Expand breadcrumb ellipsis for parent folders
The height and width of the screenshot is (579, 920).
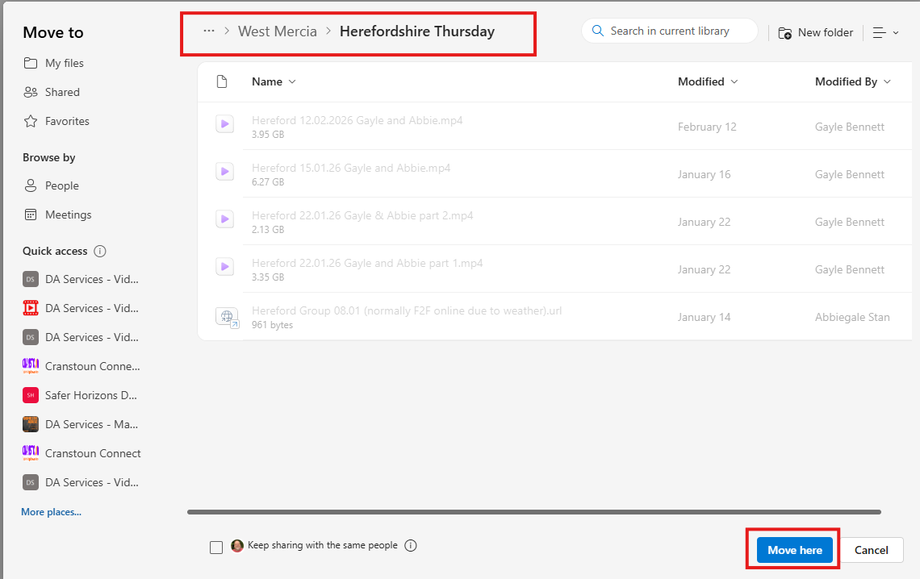click(x=209, y=31)
